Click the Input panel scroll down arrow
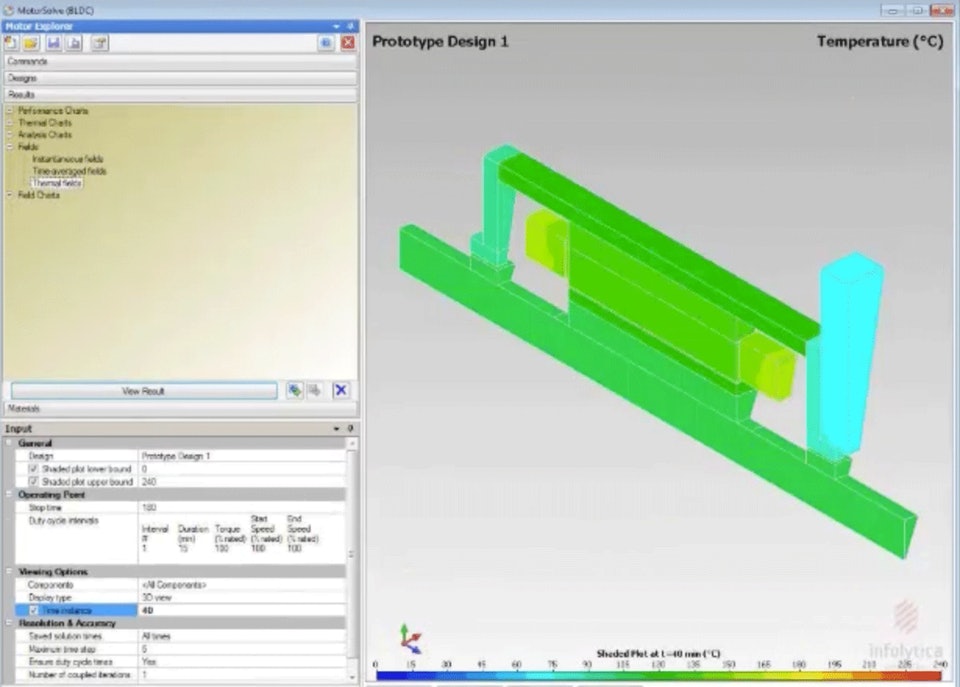Image resolution: width=960 pixels, height=687 pixels. point(352,677)
